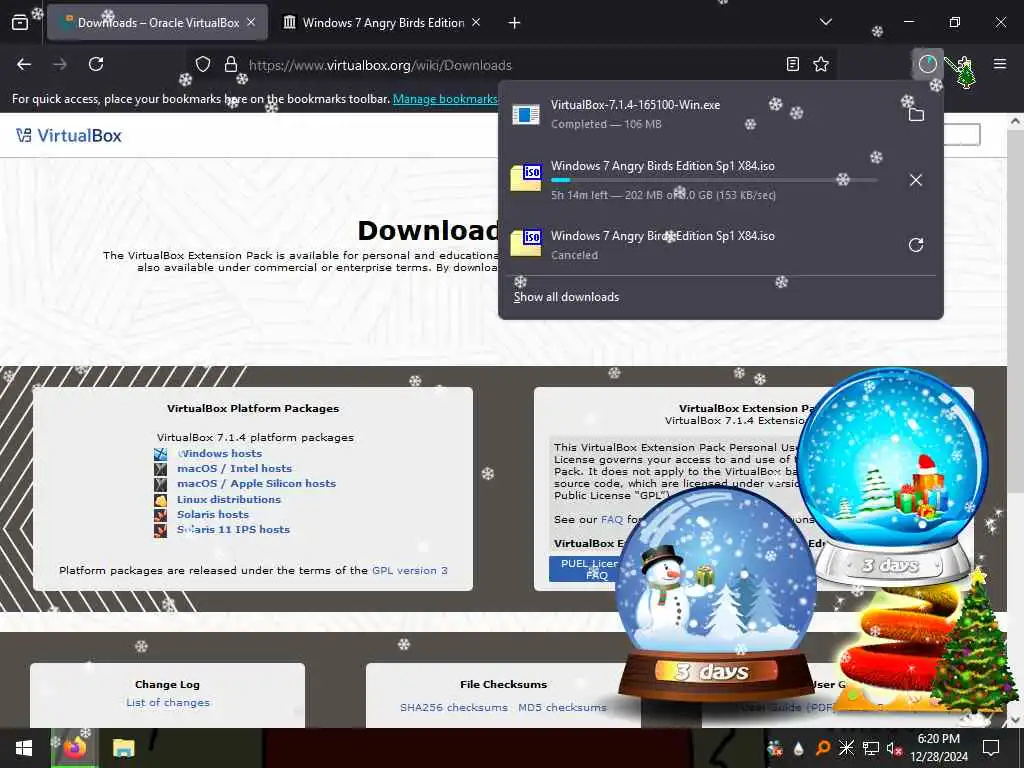Open the Action Center notifications icon
1024x768 pixels.
click(991, 748)
